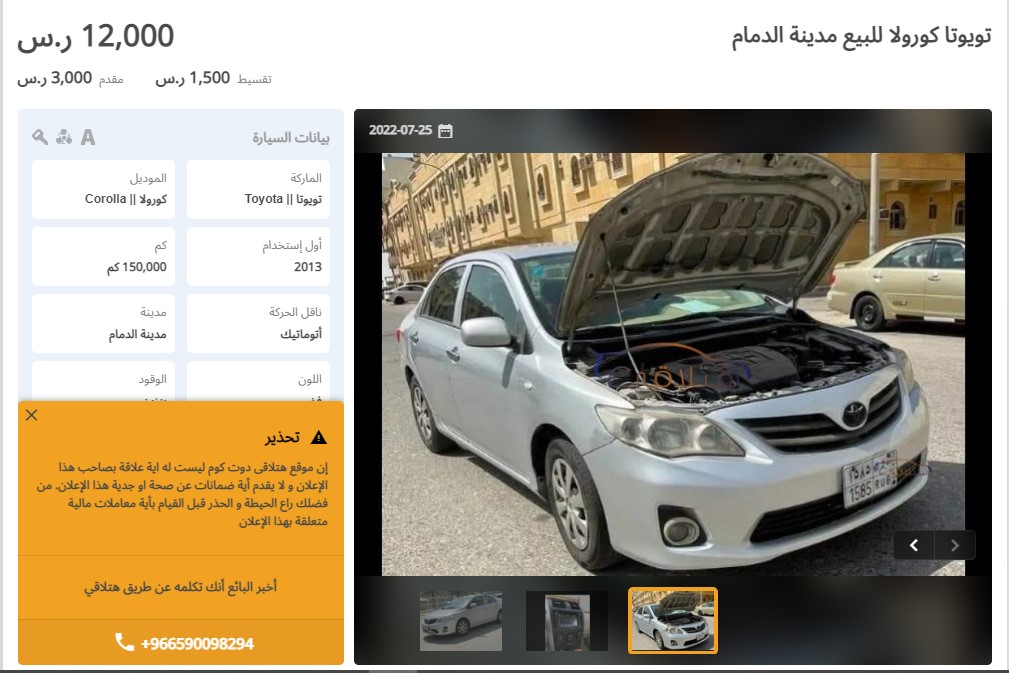The image size is (1009, 673).
Task: Click the 2013 first-use year card
Action: coord(258,256)
